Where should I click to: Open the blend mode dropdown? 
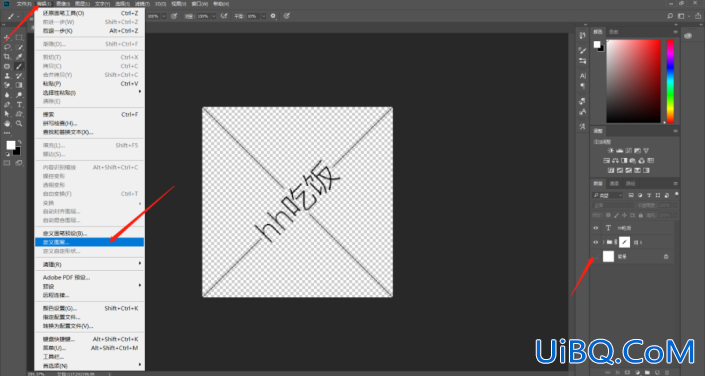coord(613,205)
